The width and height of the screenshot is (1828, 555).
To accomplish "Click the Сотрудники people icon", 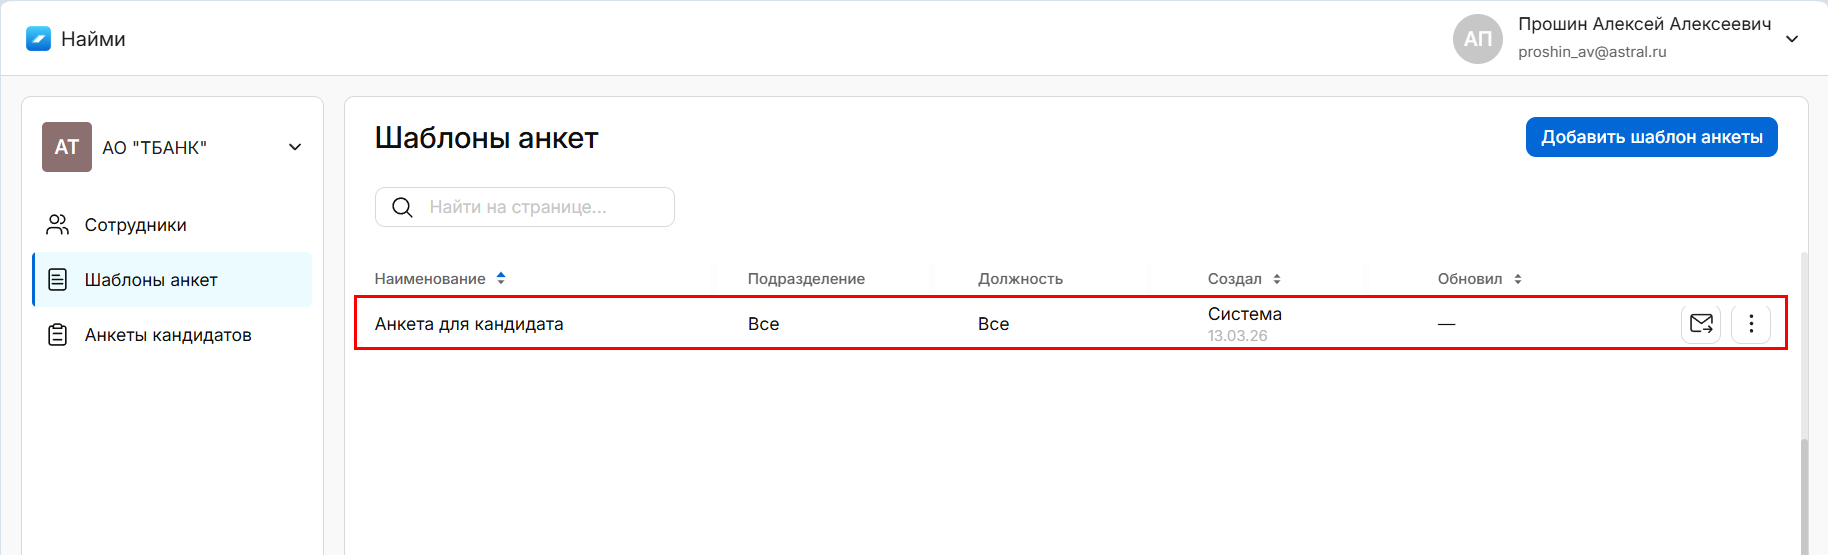I will coord(58,225).
